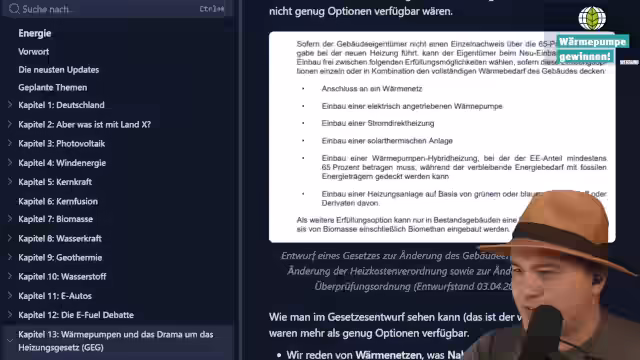Open 'Kapitel 9: Geothermie' entry

[60, 258]
